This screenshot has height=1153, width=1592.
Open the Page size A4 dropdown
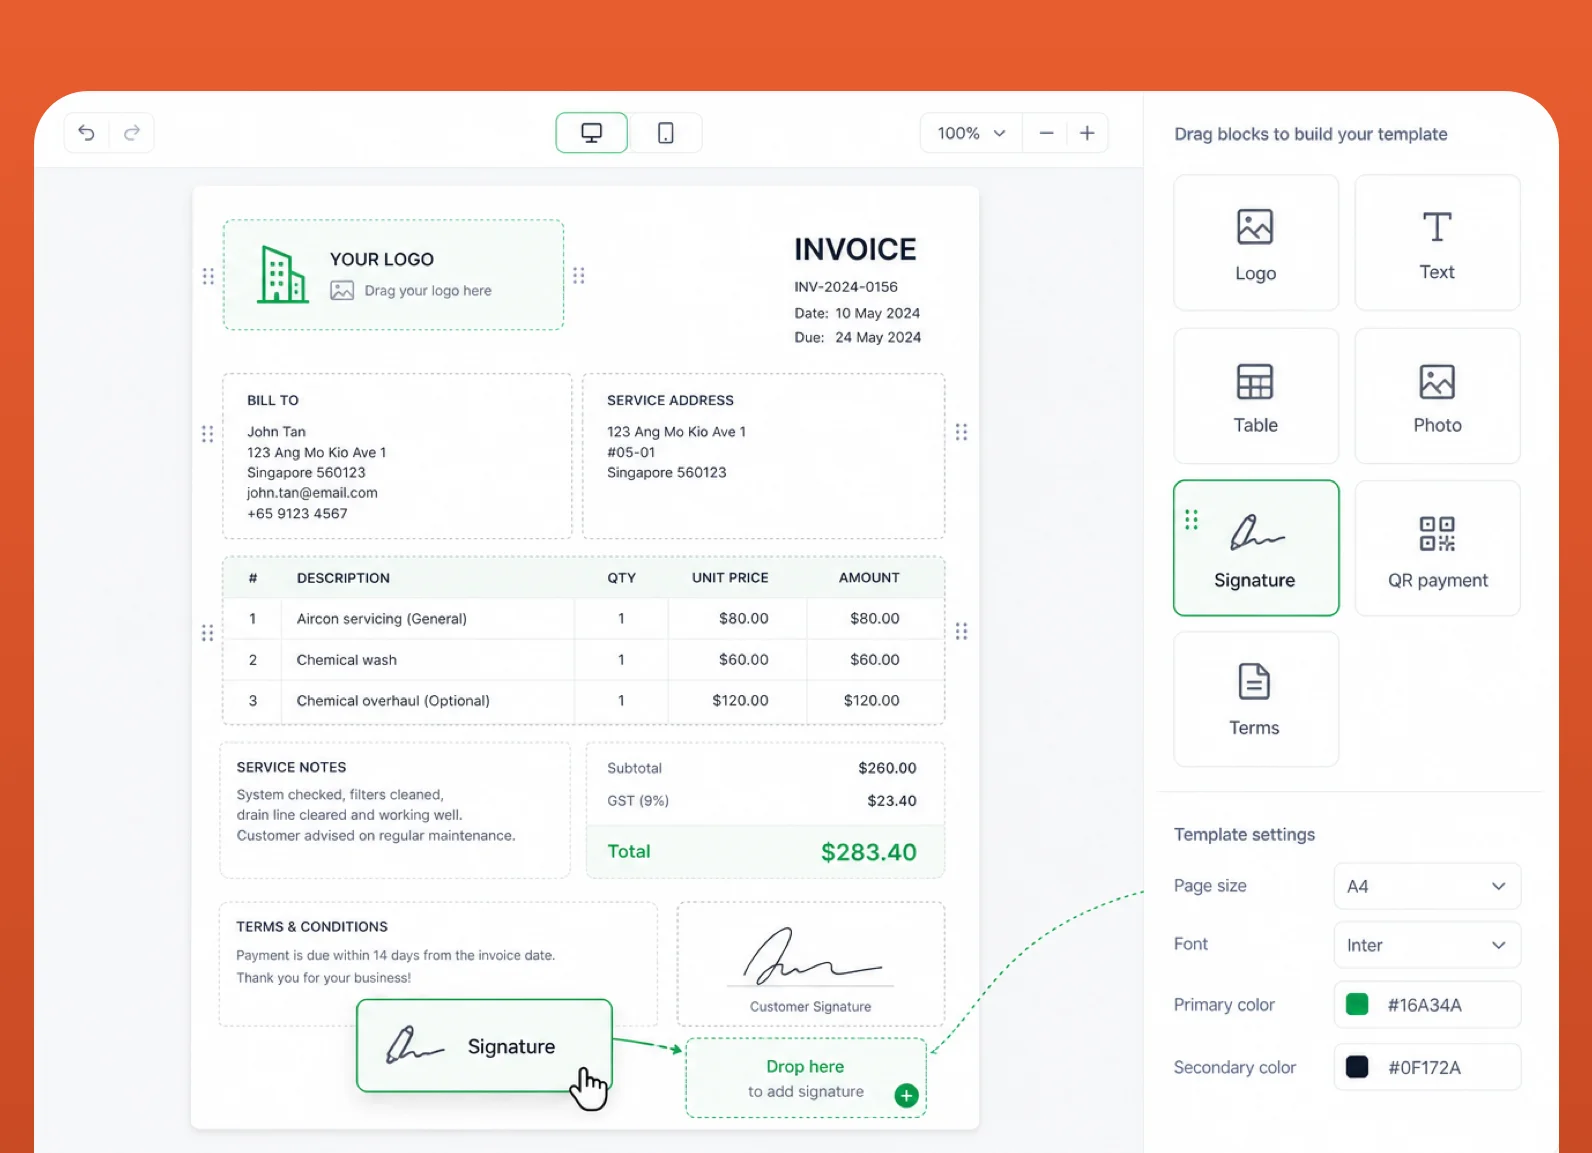(1427, 886)
